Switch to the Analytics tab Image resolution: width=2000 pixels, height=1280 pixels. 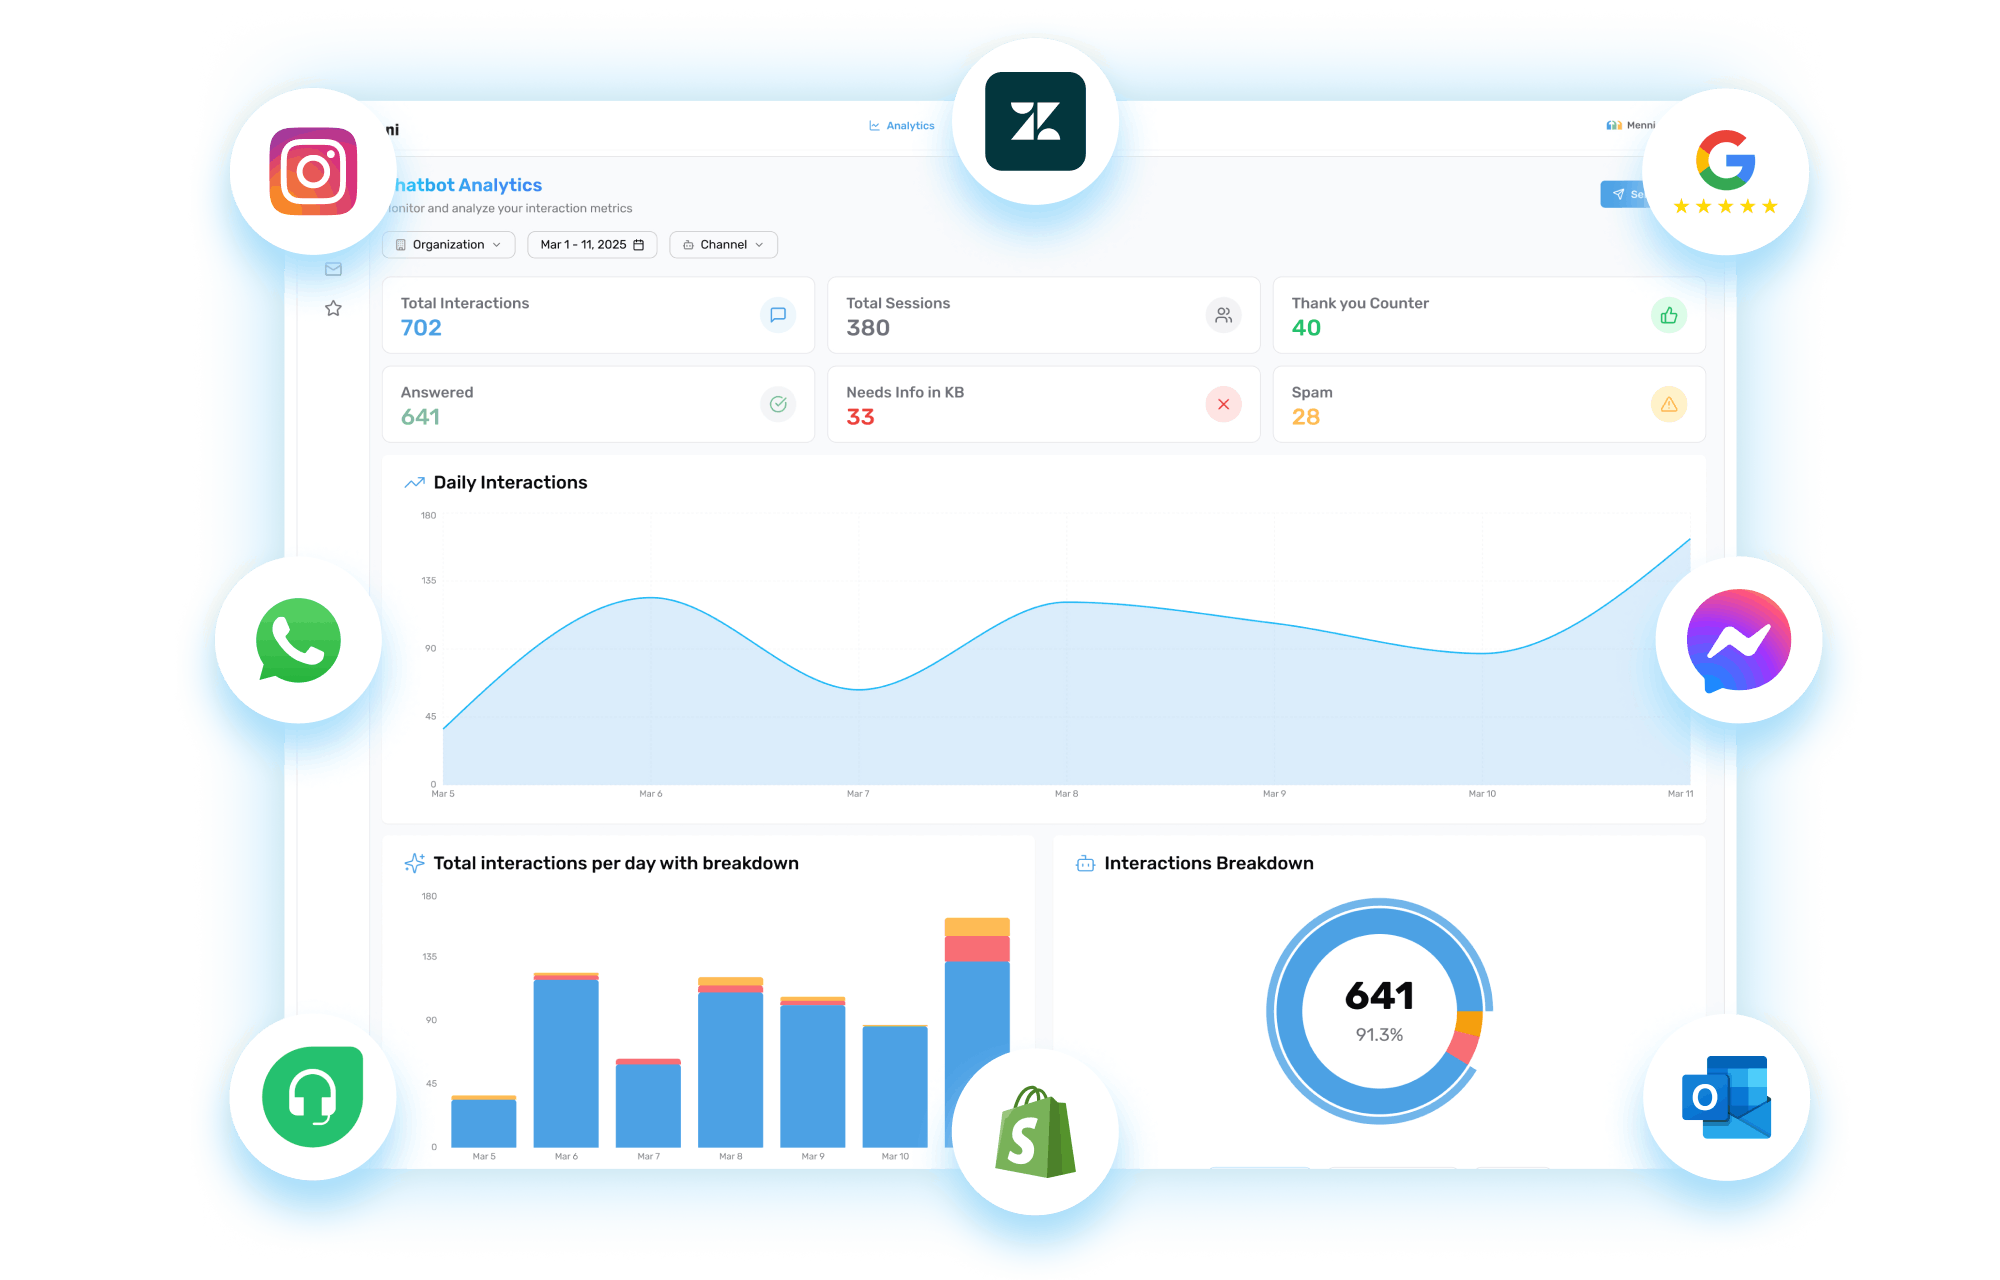pos(902,126)
